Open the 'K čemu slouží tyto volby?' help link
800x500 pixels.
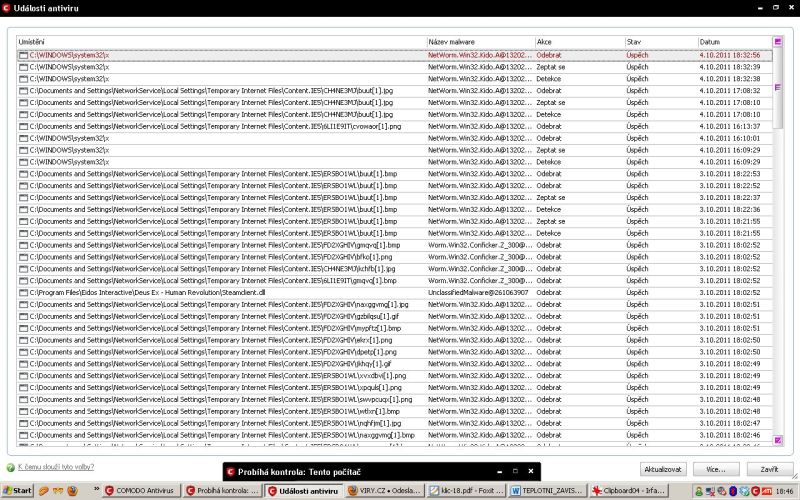point(56,467)
